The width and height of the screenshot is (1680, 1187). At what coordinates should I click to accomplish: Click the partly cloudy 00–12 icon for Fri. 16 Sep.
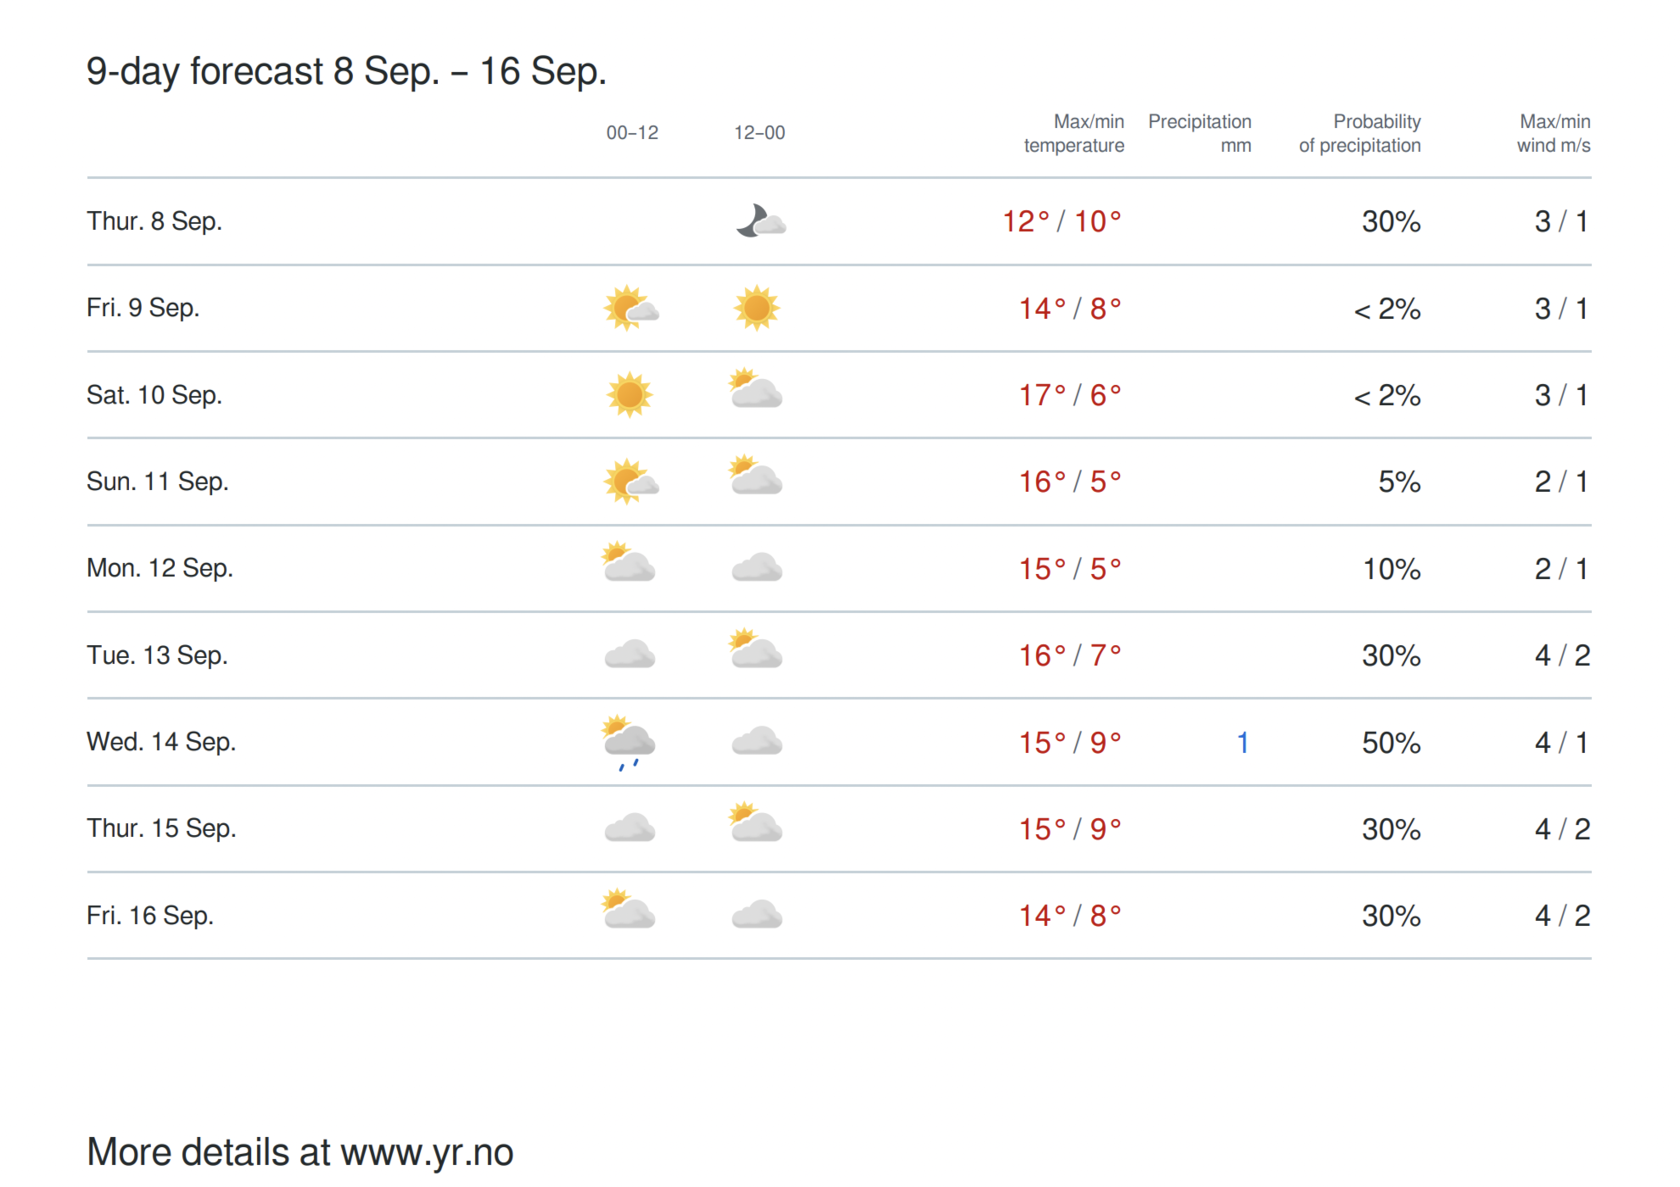(x=629, y=909)
